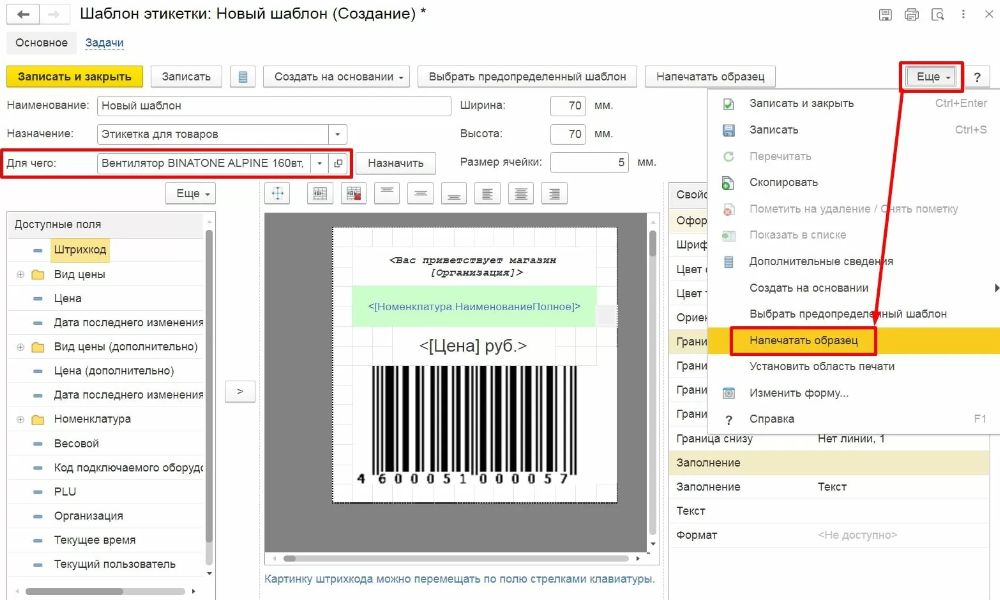Switch to the Основное tab
1000x600 pixels.
click(41, 43)
